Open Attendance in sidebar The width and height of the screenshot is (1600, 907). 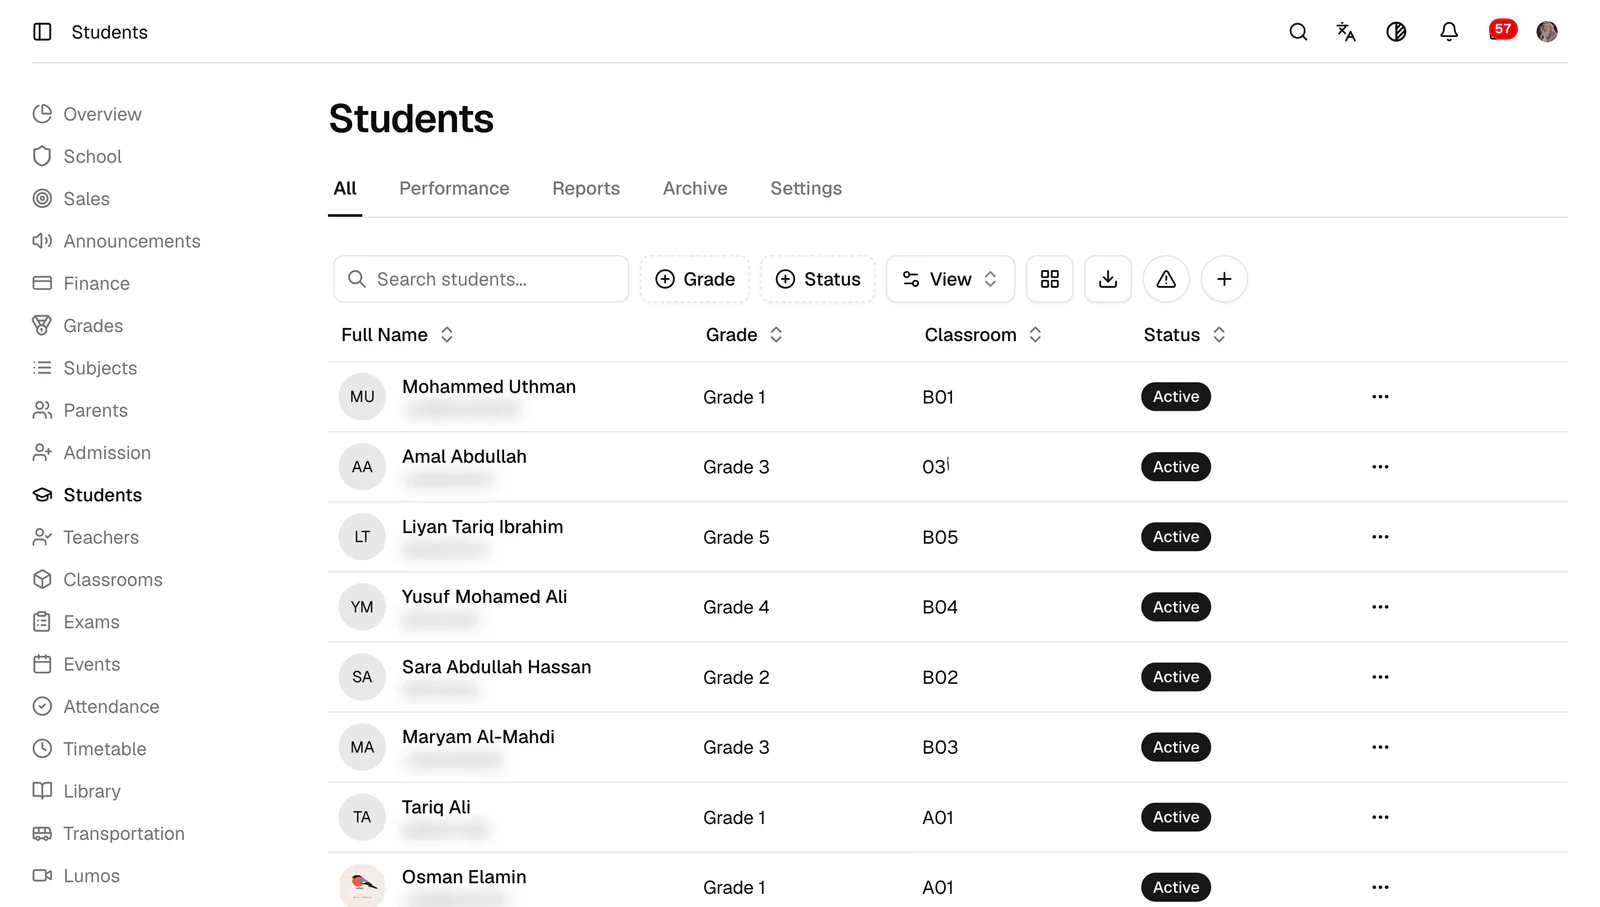[96, 707]
